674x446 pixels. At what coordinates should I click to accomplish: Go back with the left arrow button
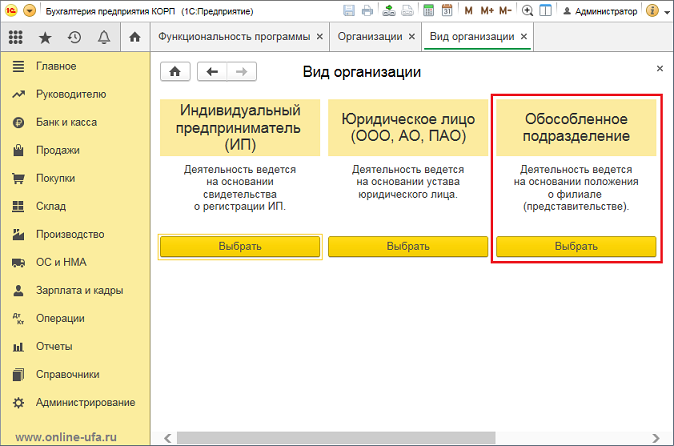[x=212, y=71]
